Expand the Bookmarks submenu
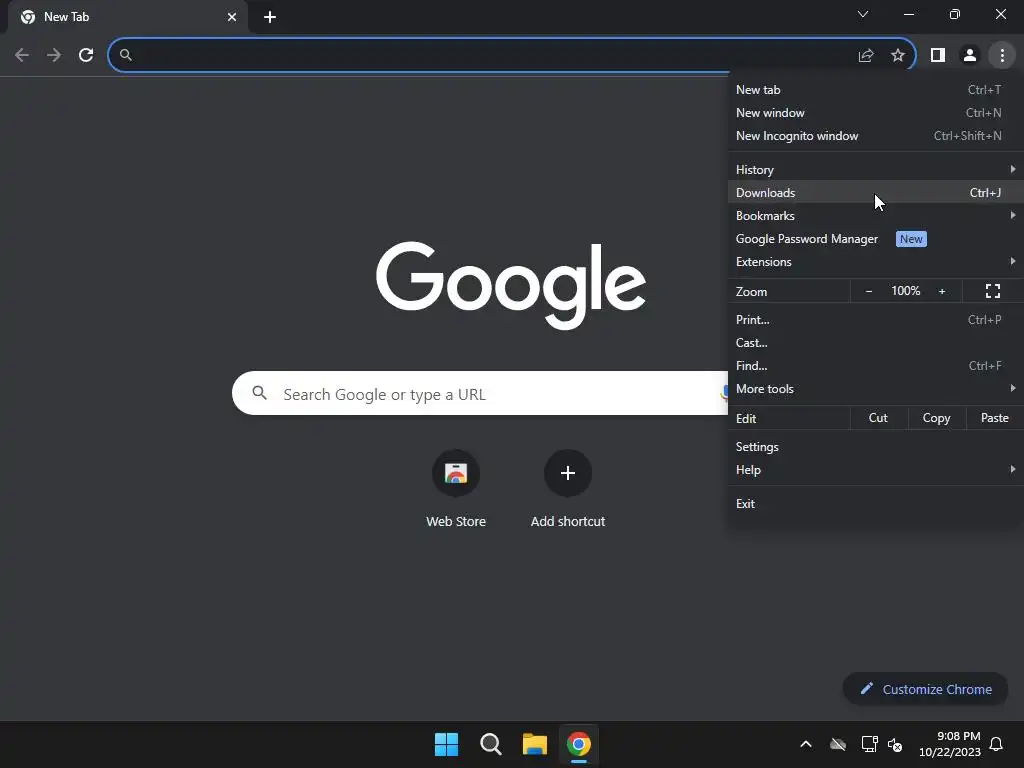Screen dimensions: 1024x768 [875, 216]
